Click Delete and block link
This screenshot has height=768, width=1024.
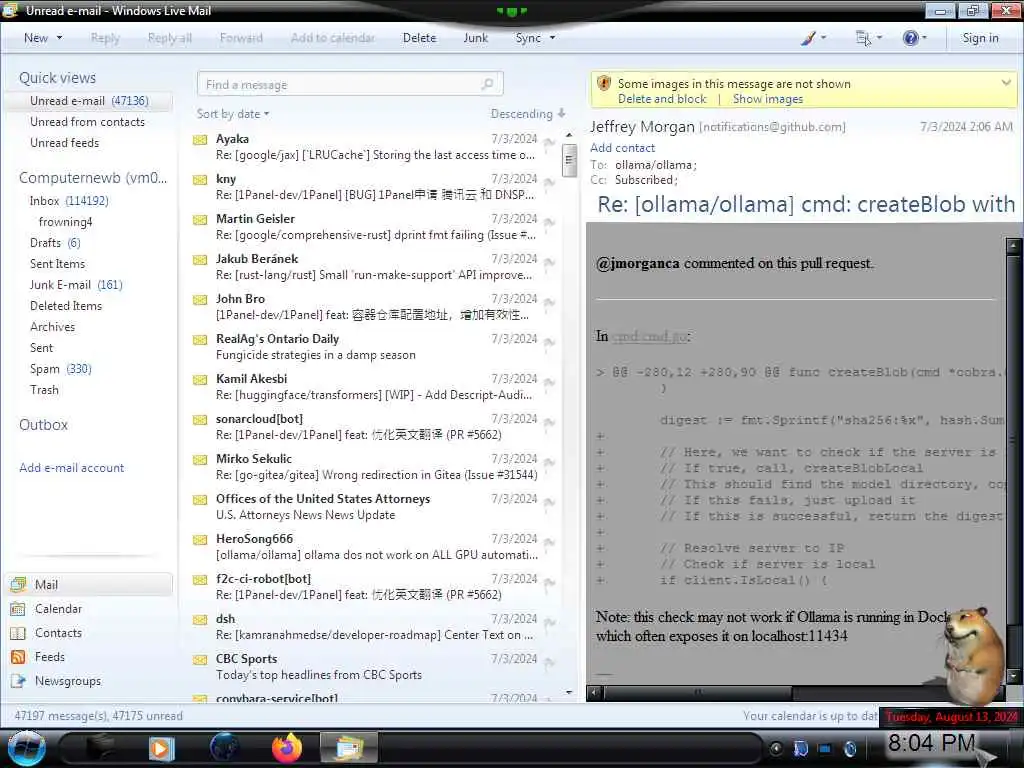pyautogui.click(x=662, y=99)
